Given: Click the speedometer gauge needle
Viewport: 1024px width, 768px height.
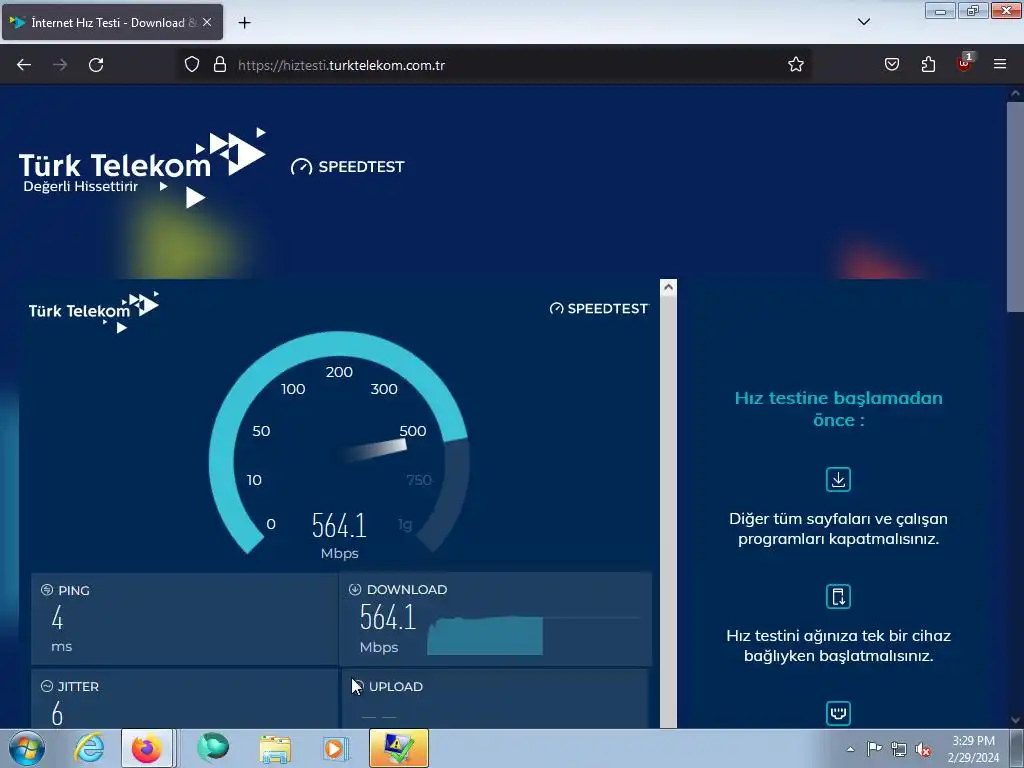Looking at the screenshot, I should 376,450.
